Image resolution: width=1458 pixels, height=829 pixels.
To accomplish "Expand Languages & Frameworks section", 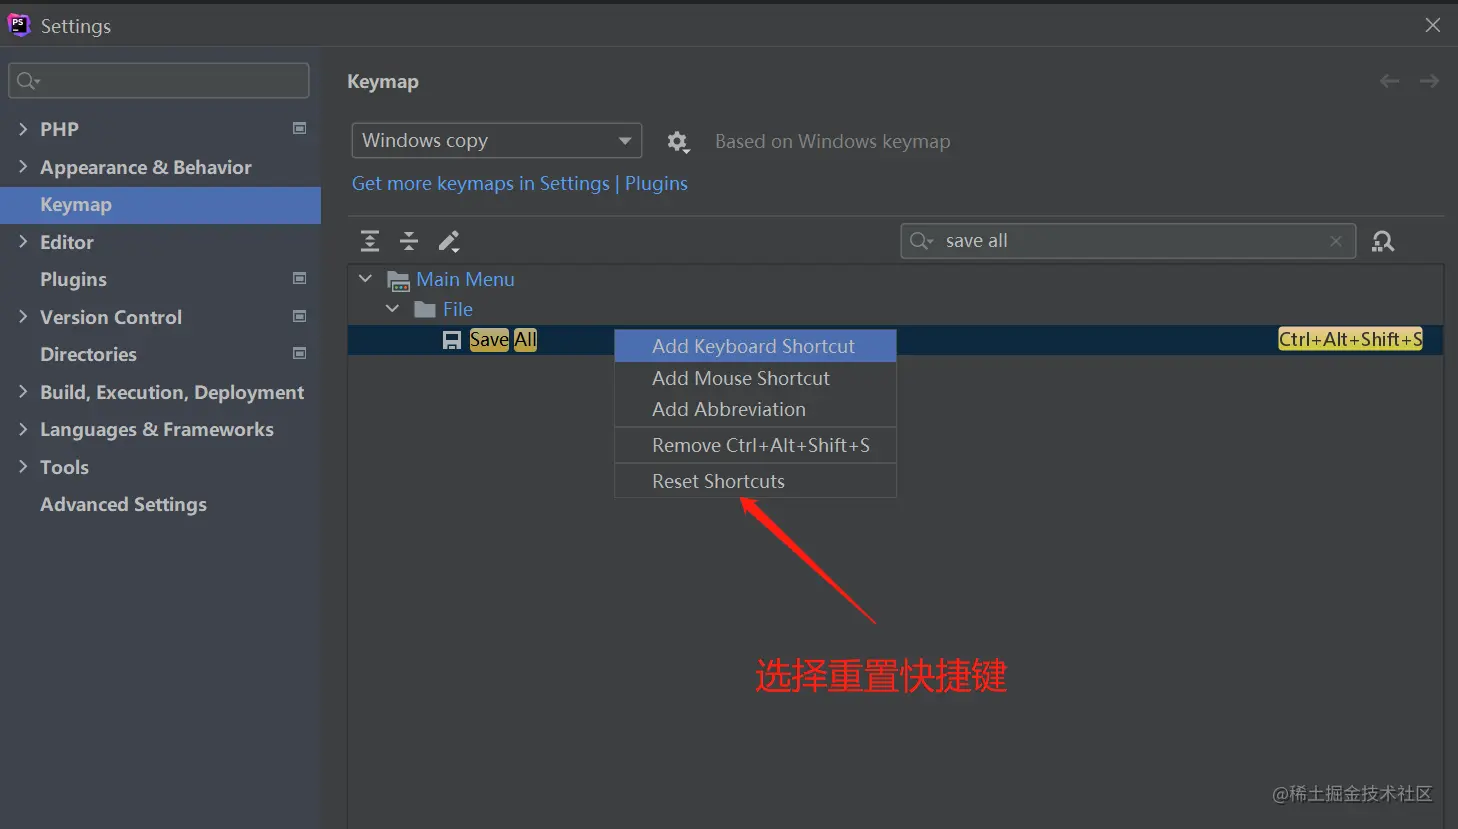I will click(23, 429).
